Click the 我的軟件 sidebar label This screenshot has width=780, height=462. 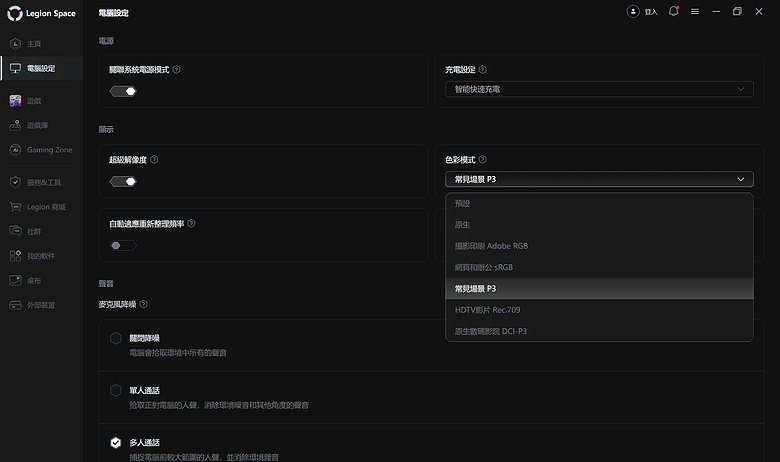point(41,256)
